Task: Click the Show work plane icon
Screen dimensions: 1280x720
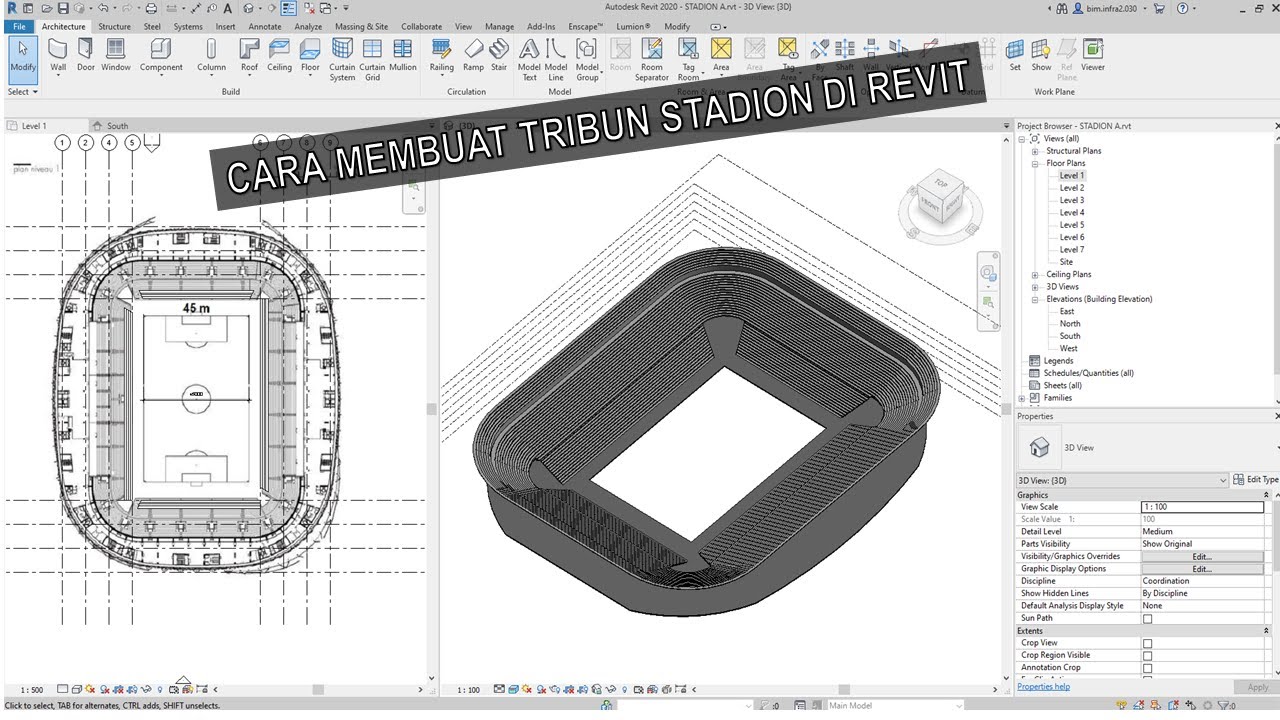Action: click(x=1041, y=56)
